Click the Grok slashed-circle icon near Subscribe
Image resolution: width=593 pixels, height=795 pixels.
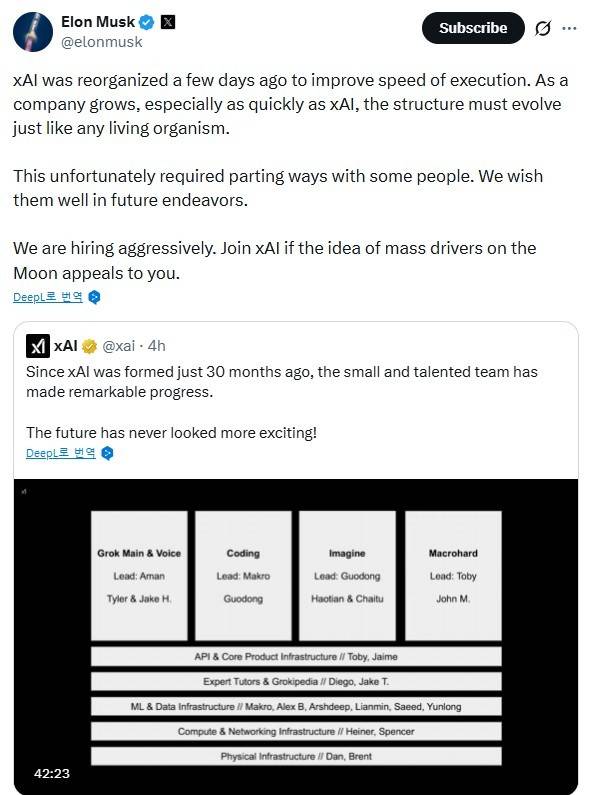[x=542, y=28]
